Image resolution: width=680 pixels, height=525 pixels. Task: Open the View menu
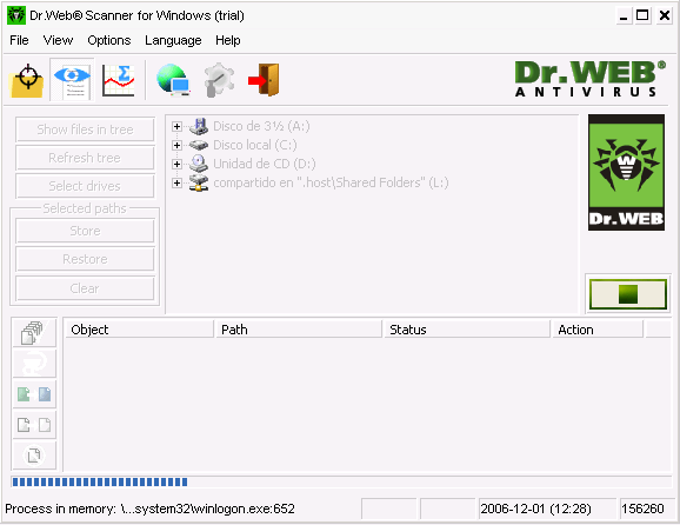[x=58, y=40]
